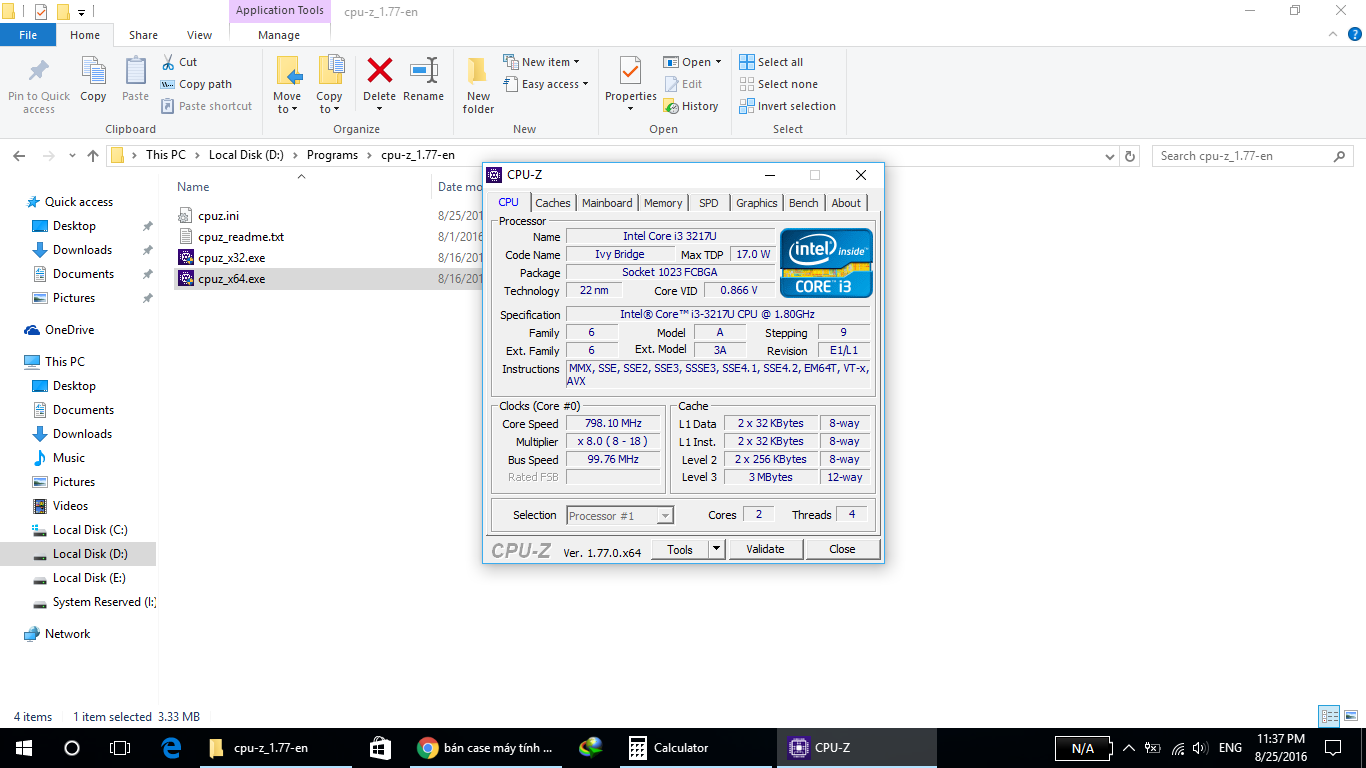This screenshot has width=1366, height=768.
Task: Open Videos under This PC
Action: tap(70, 506)
